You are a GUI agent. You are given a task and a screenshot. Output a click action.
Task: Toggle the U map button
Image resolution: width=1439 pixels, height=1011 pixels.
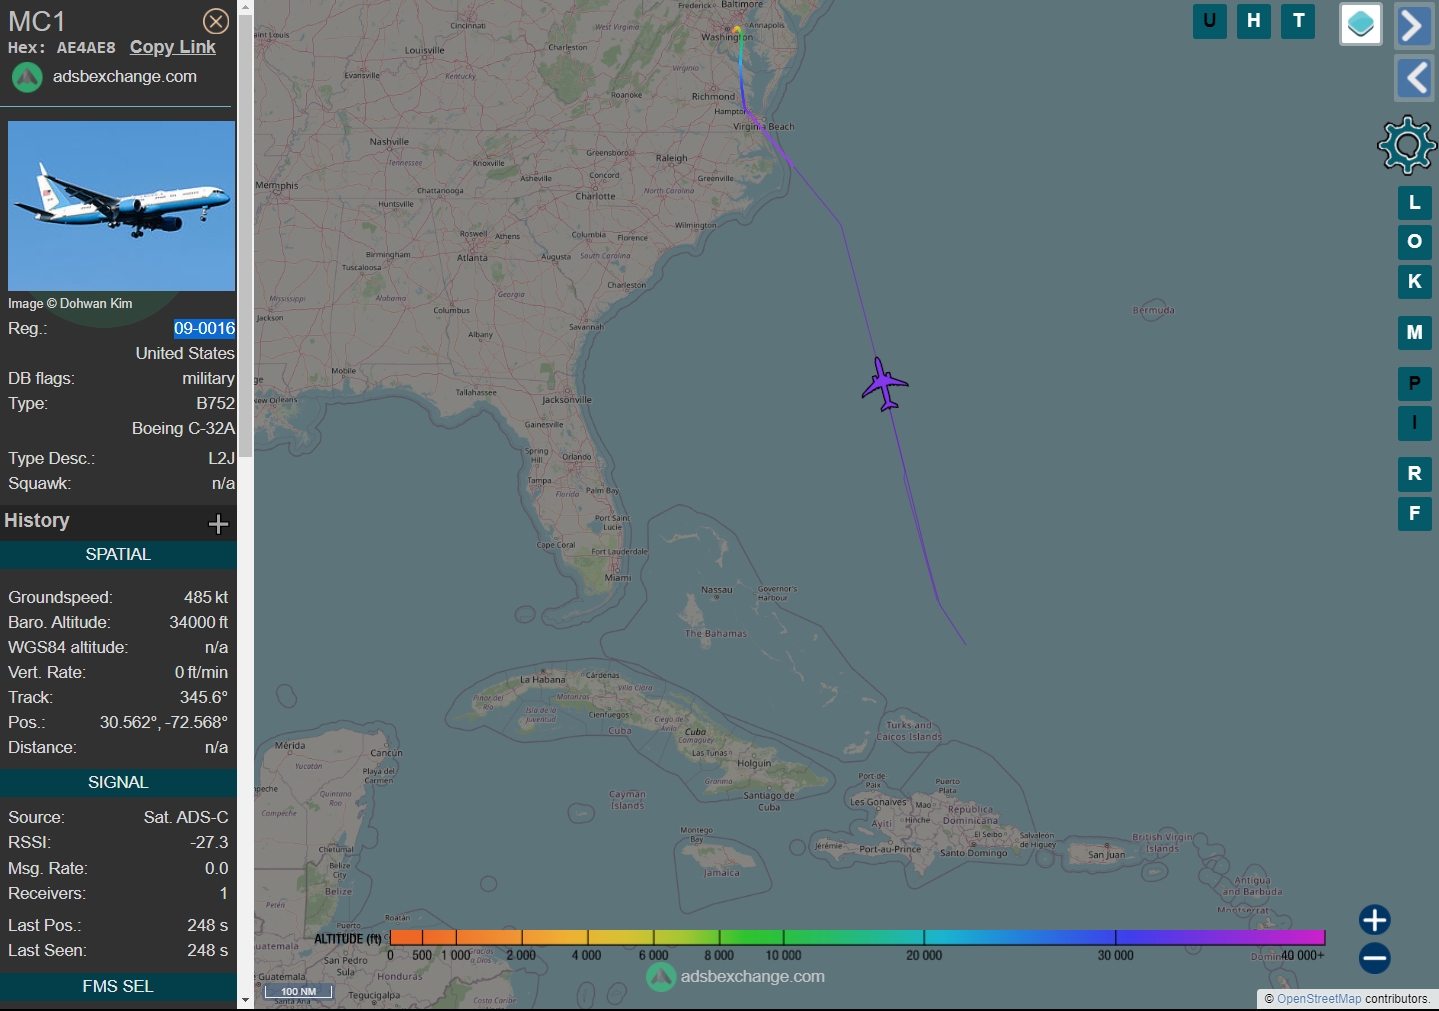point(1210,21)
